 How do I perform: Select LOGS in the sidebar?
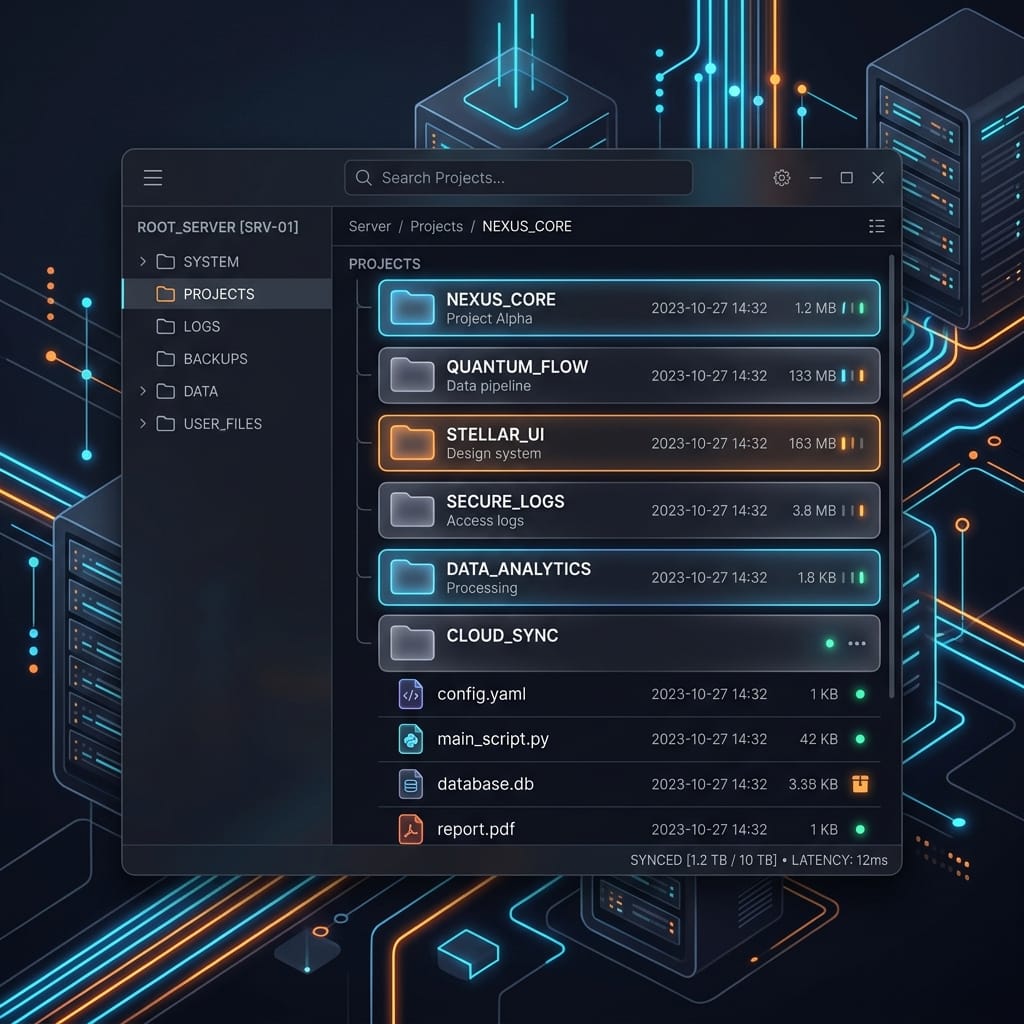tap(227, 326)
